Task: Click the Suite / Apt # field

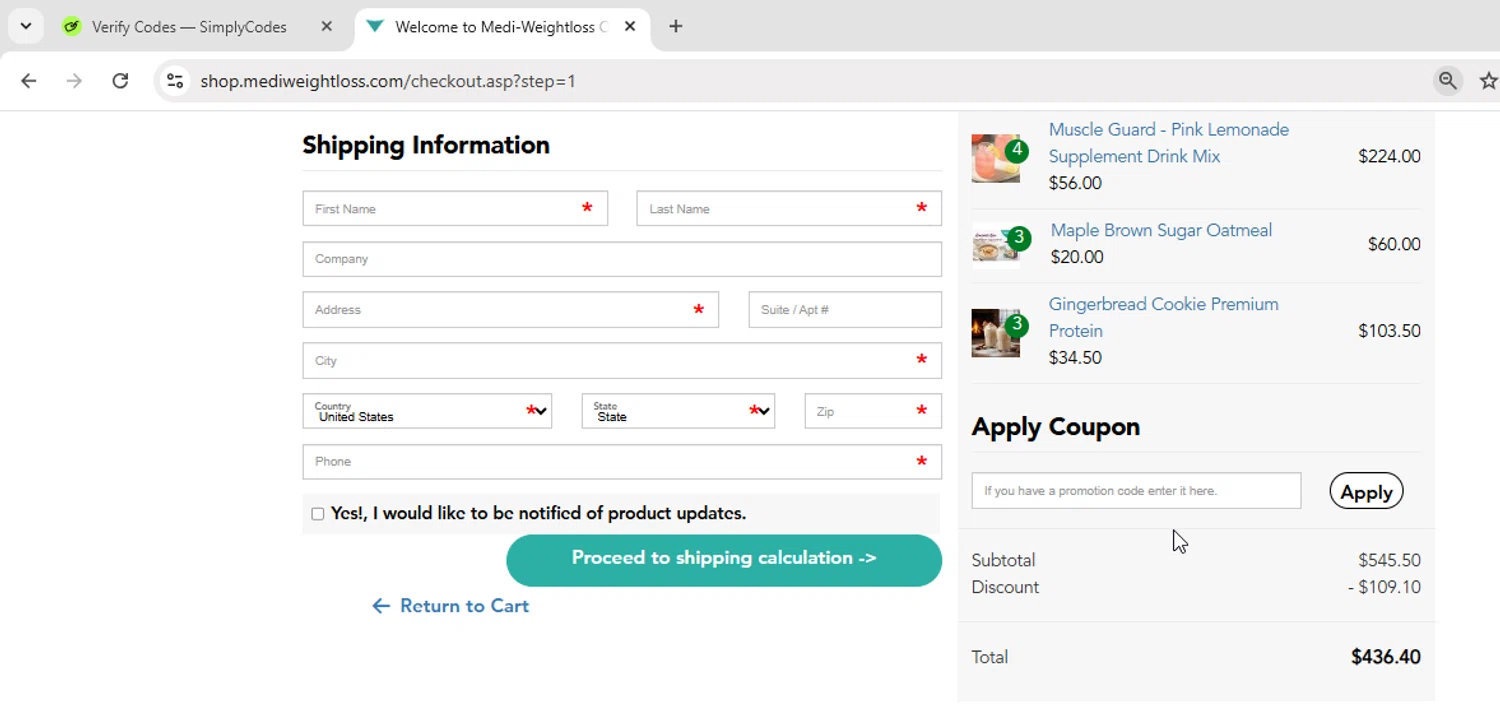Action: [x=845, y=310]
